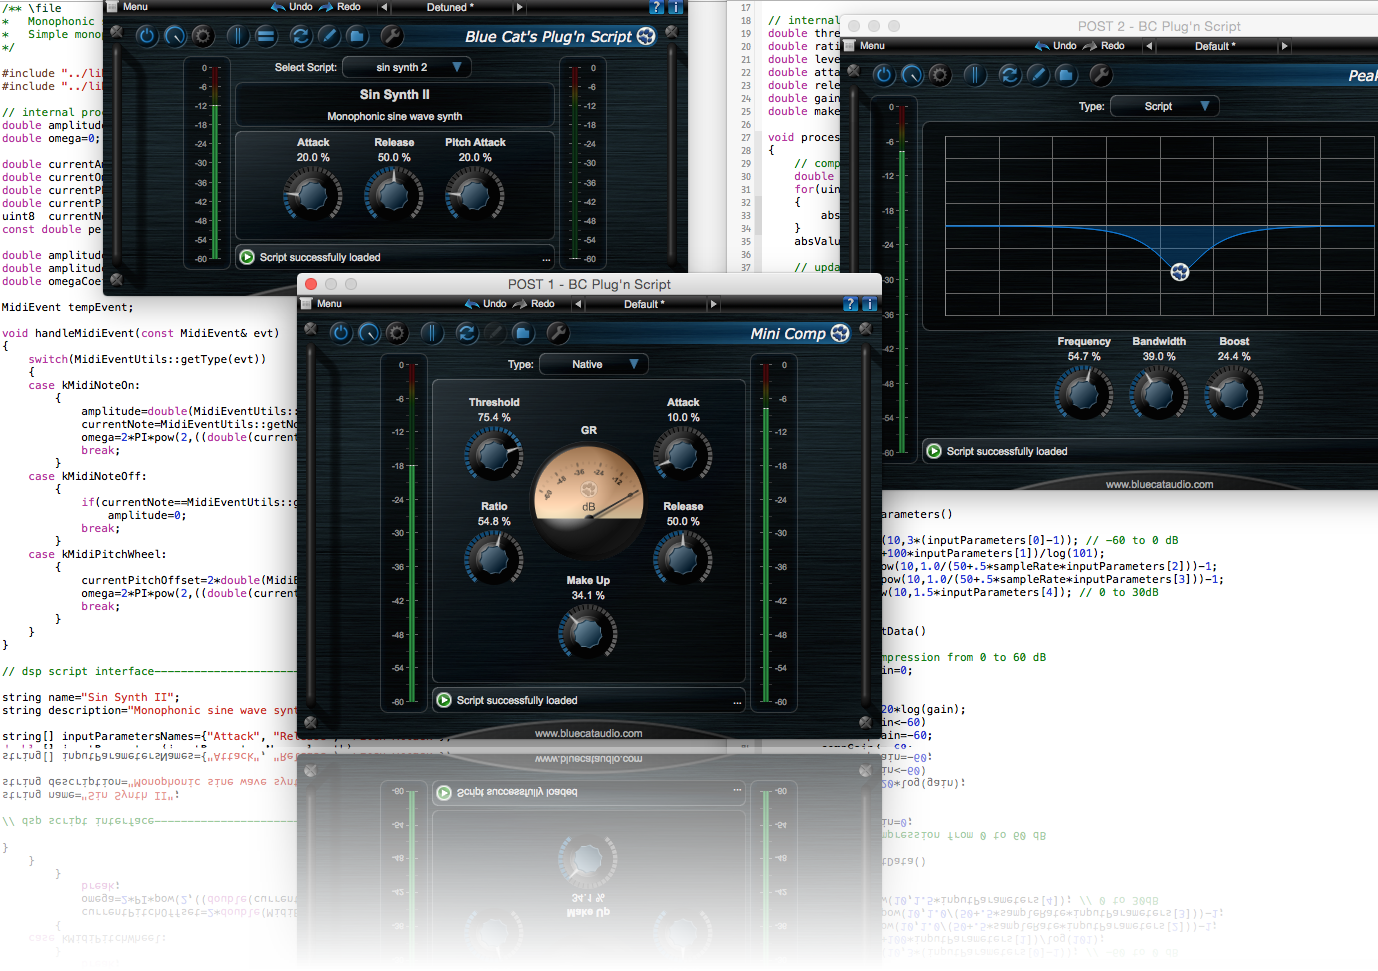Open Detuned preset name menu
The image size is (1378, 971).
[451, 7]
